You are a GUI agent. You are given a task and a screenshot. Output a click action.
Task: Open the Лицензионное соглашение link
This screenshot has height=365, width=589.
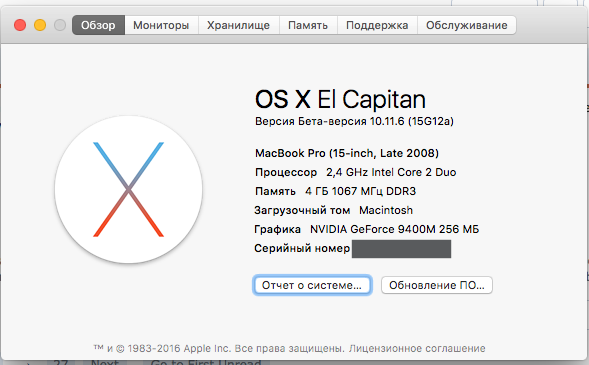tap(417, 348)
